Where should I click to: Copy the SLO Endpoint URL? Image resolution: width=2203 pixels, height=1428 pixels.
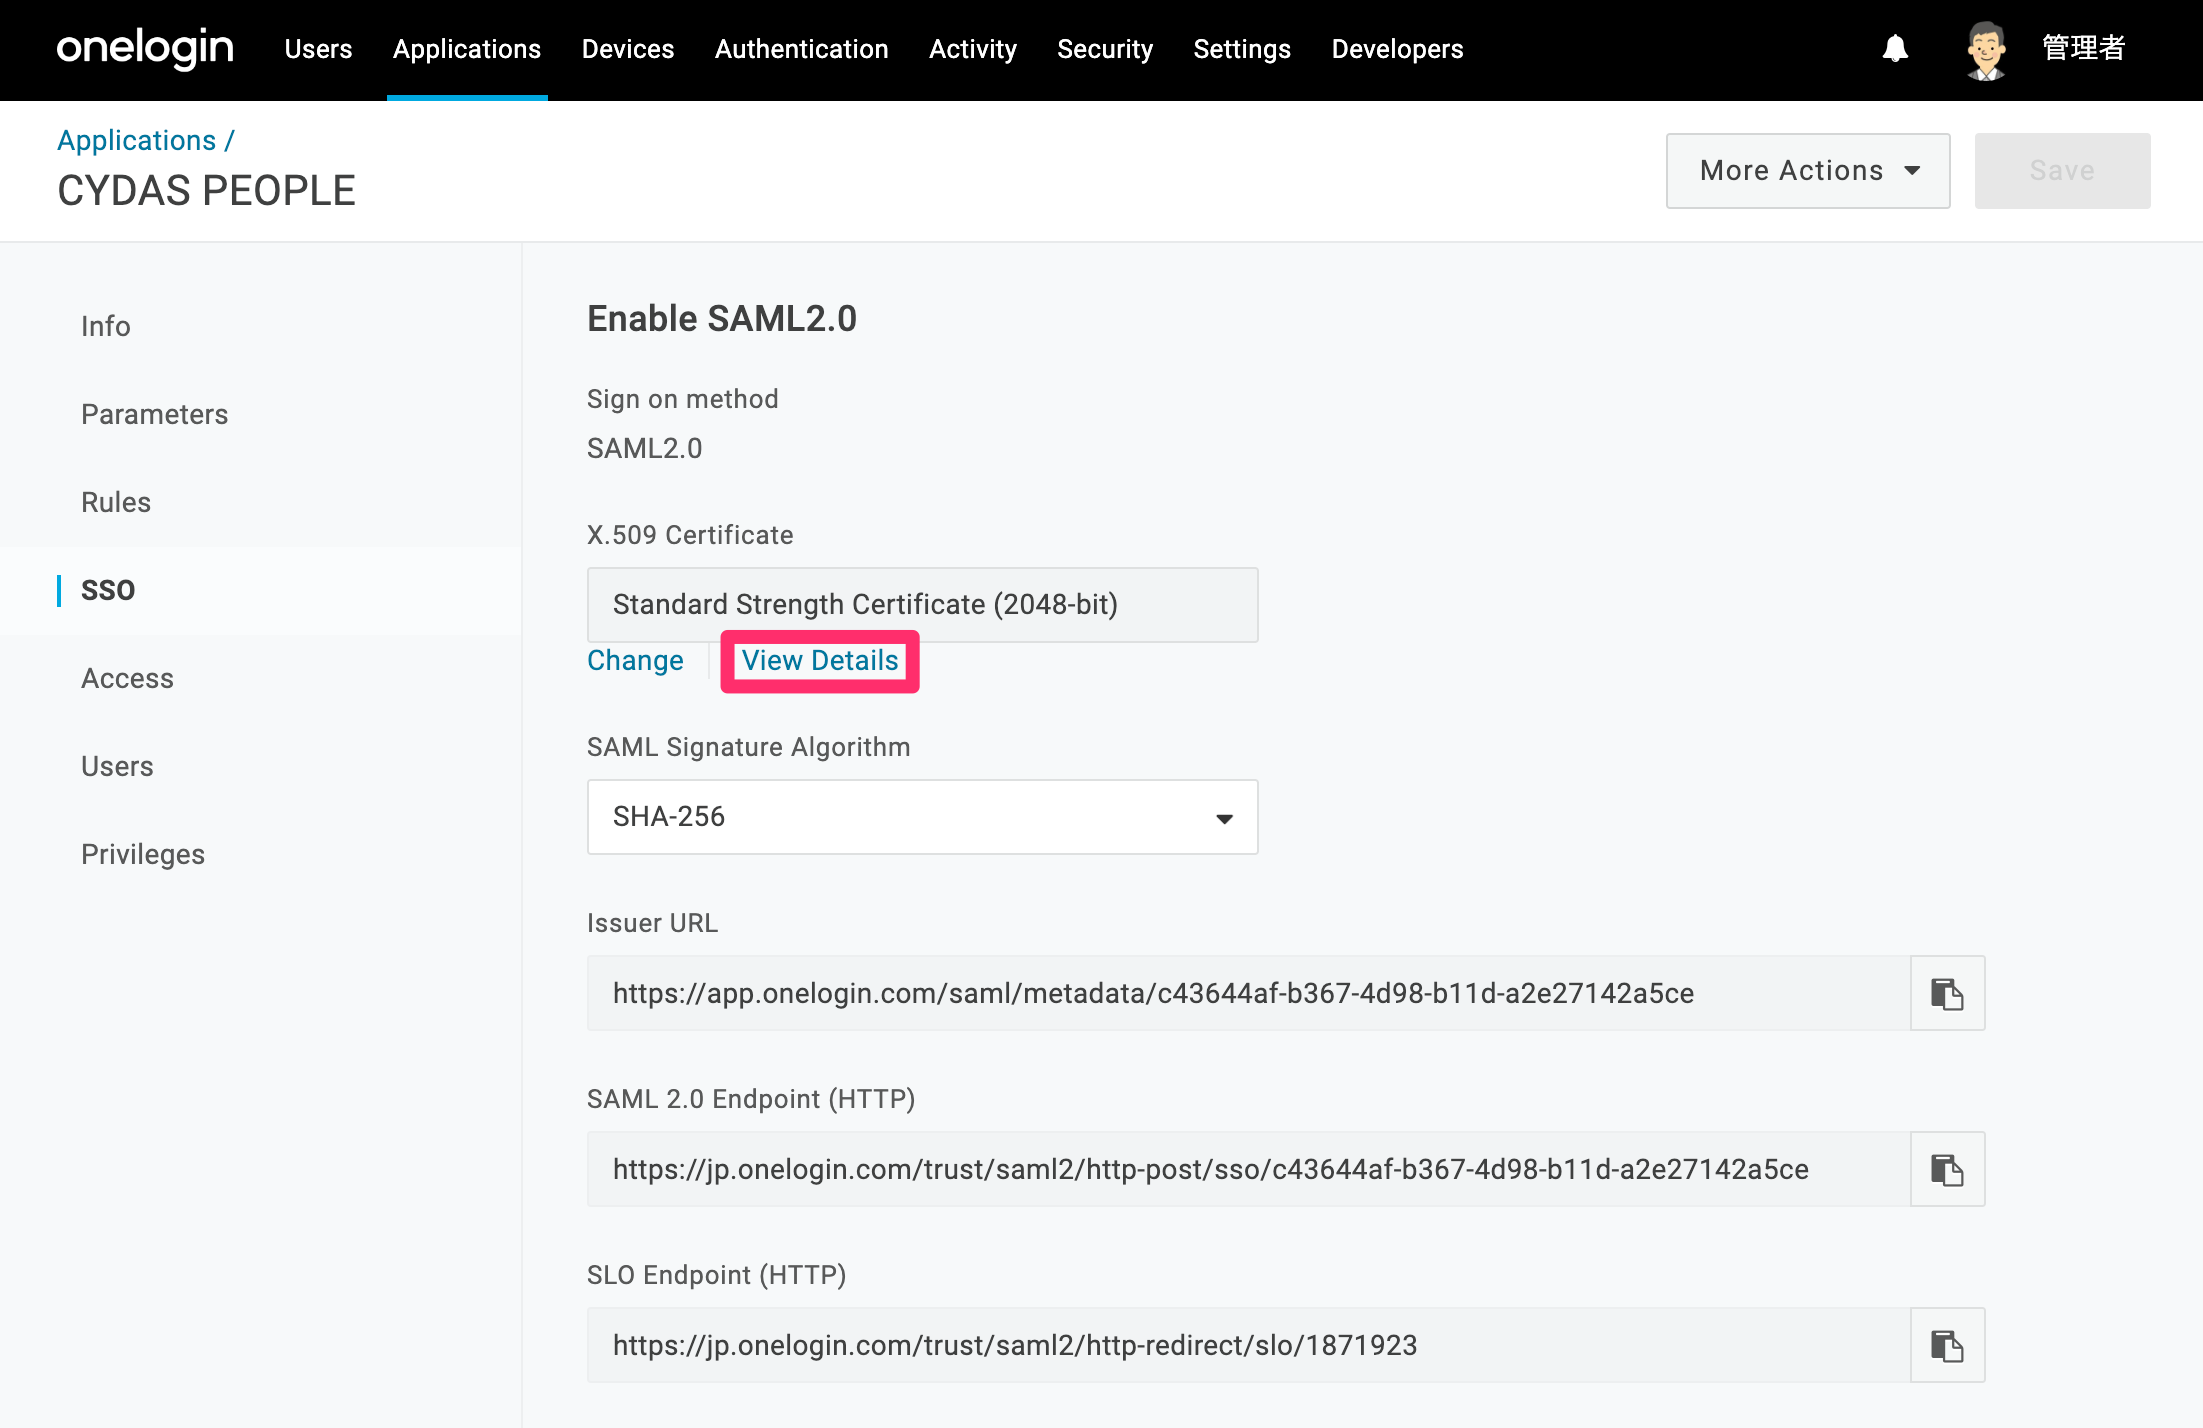click(x=1946, y=1345)
